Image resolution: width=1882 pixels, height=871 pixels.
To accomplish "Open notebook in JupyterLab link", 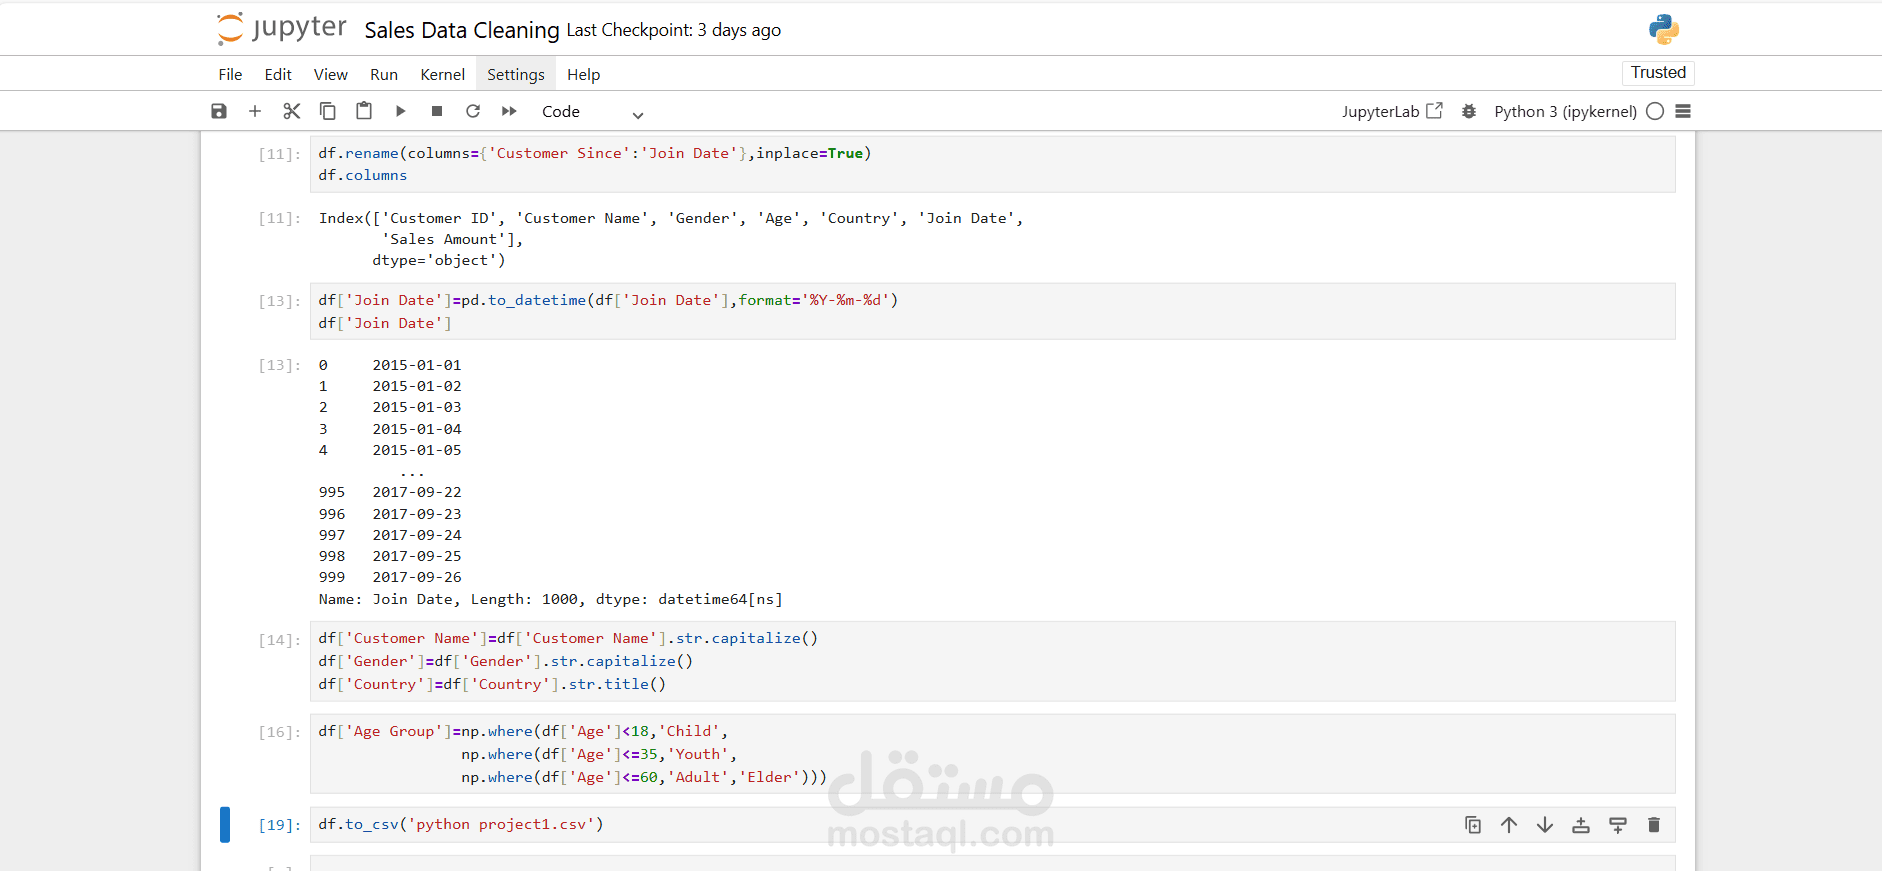I will click(1392, 111).
